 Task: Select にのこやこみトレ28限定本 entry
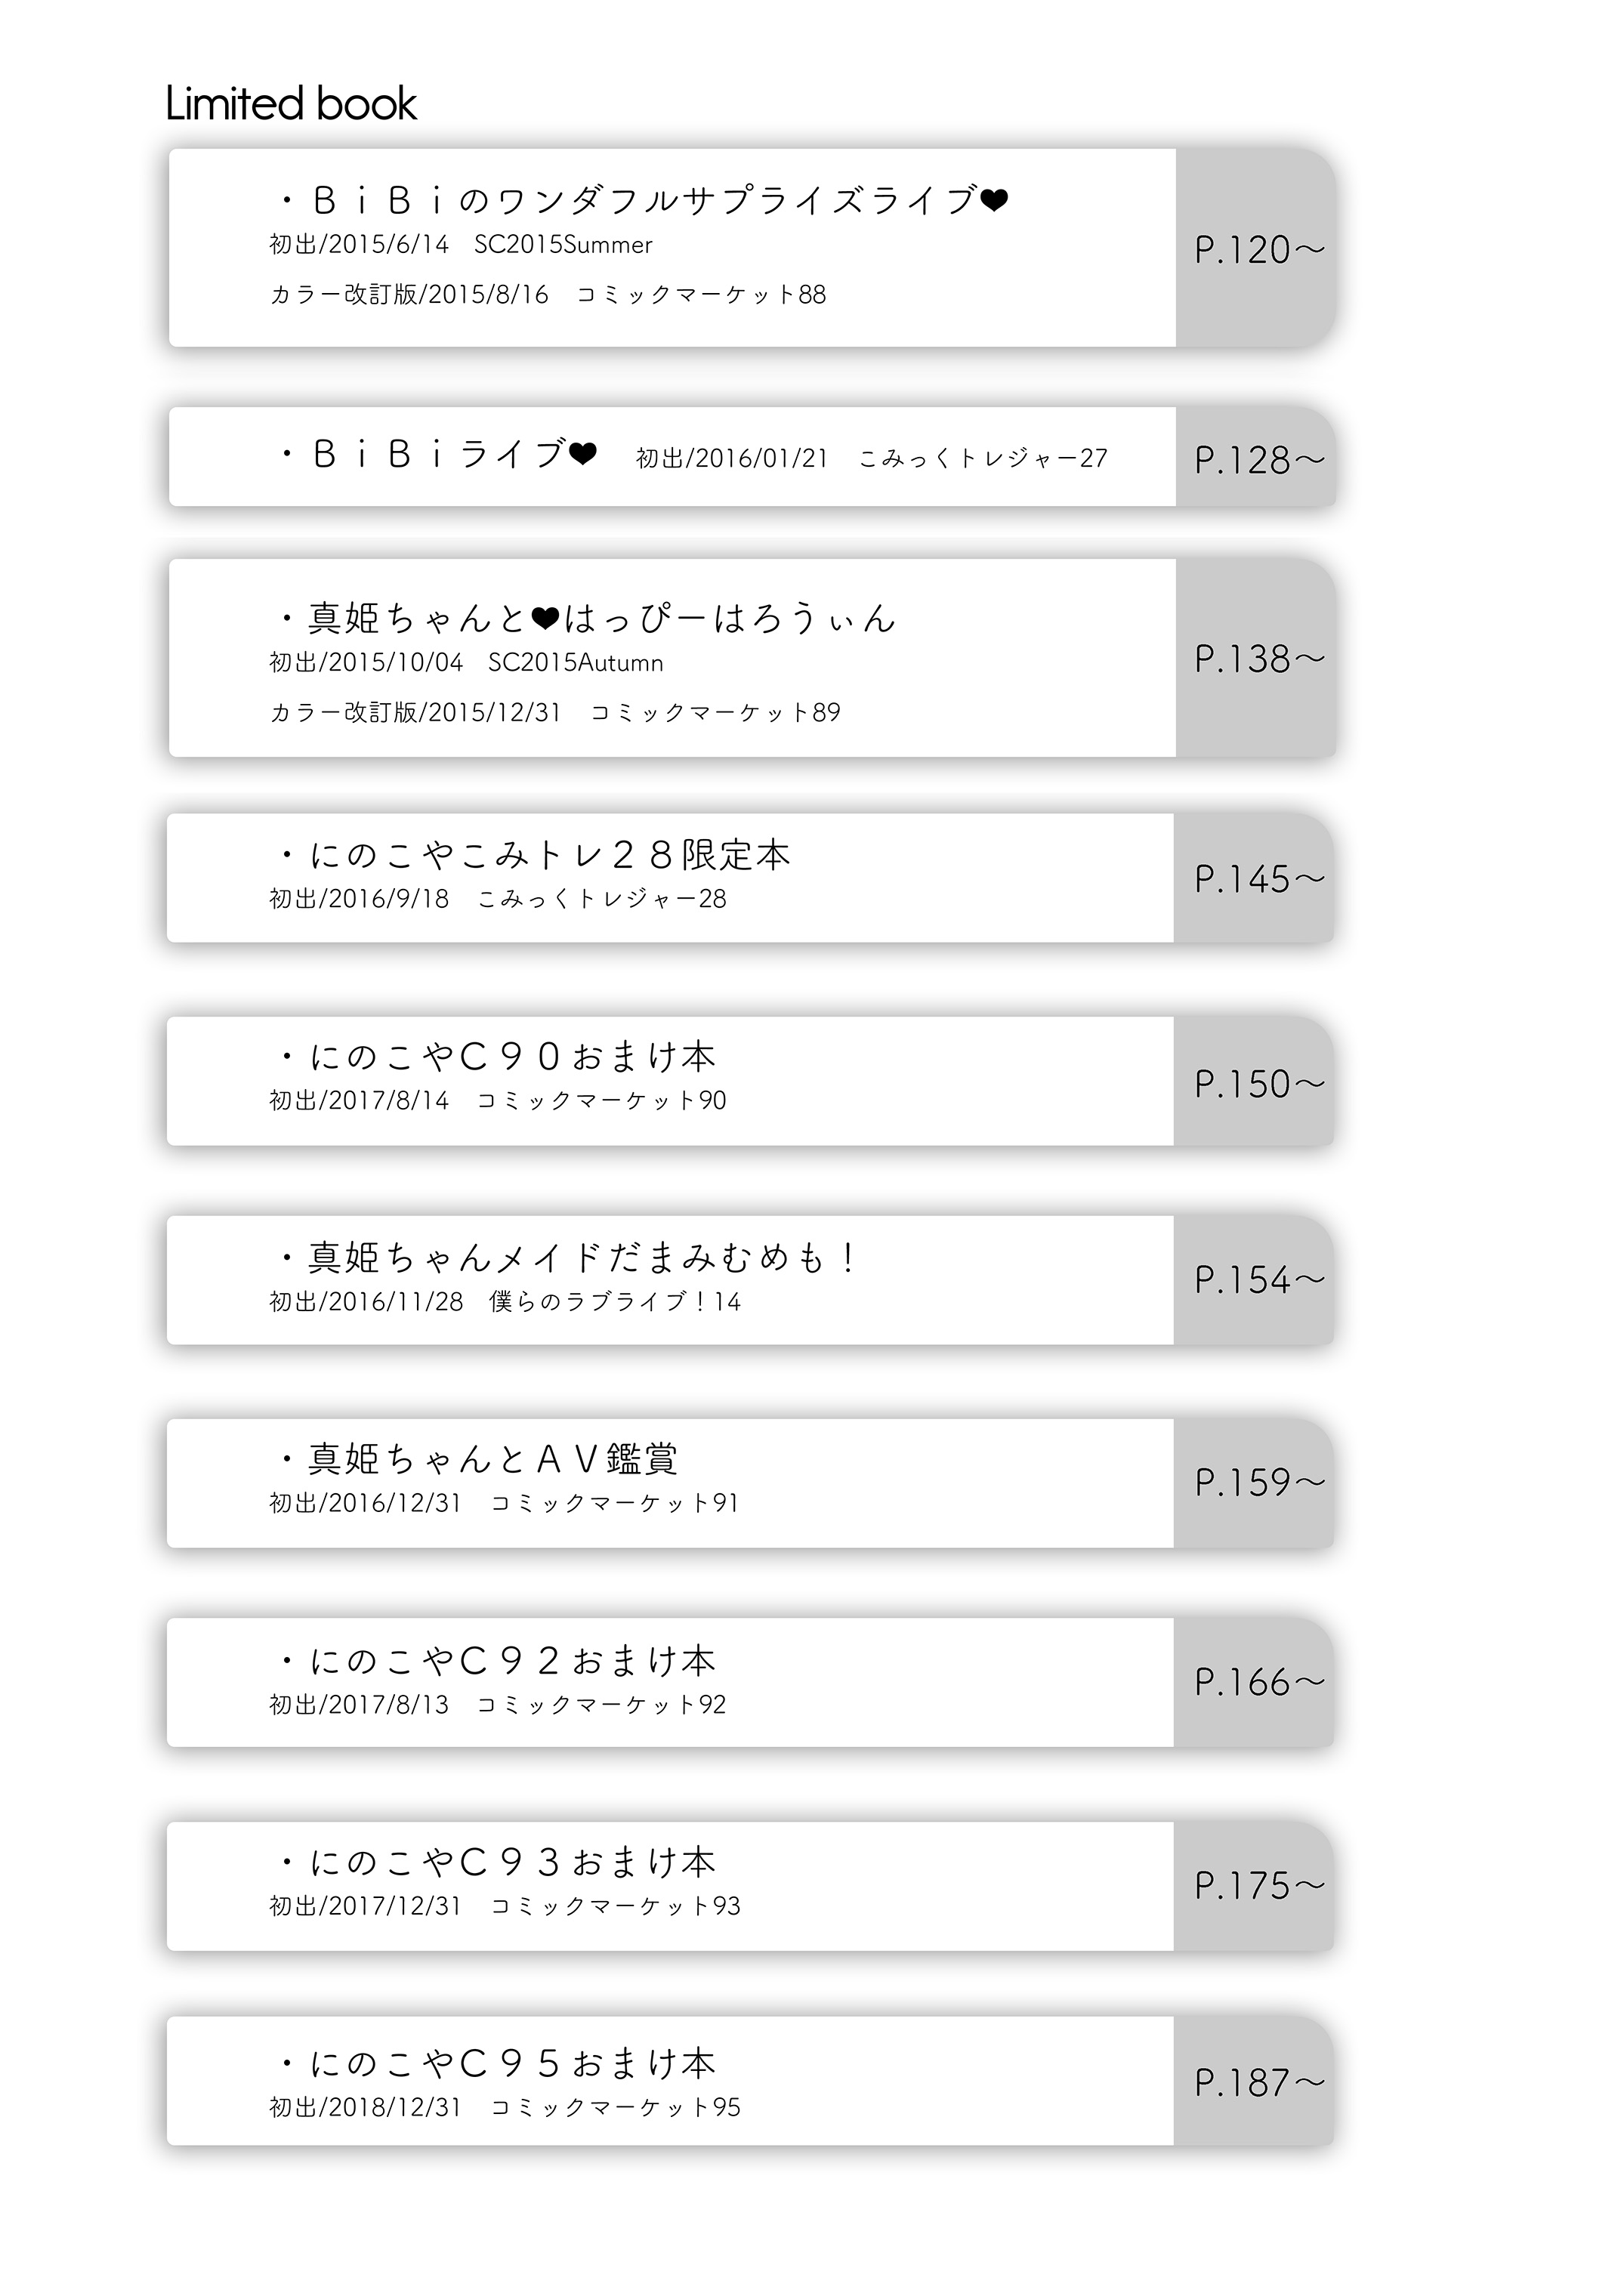tap(535, 855)
